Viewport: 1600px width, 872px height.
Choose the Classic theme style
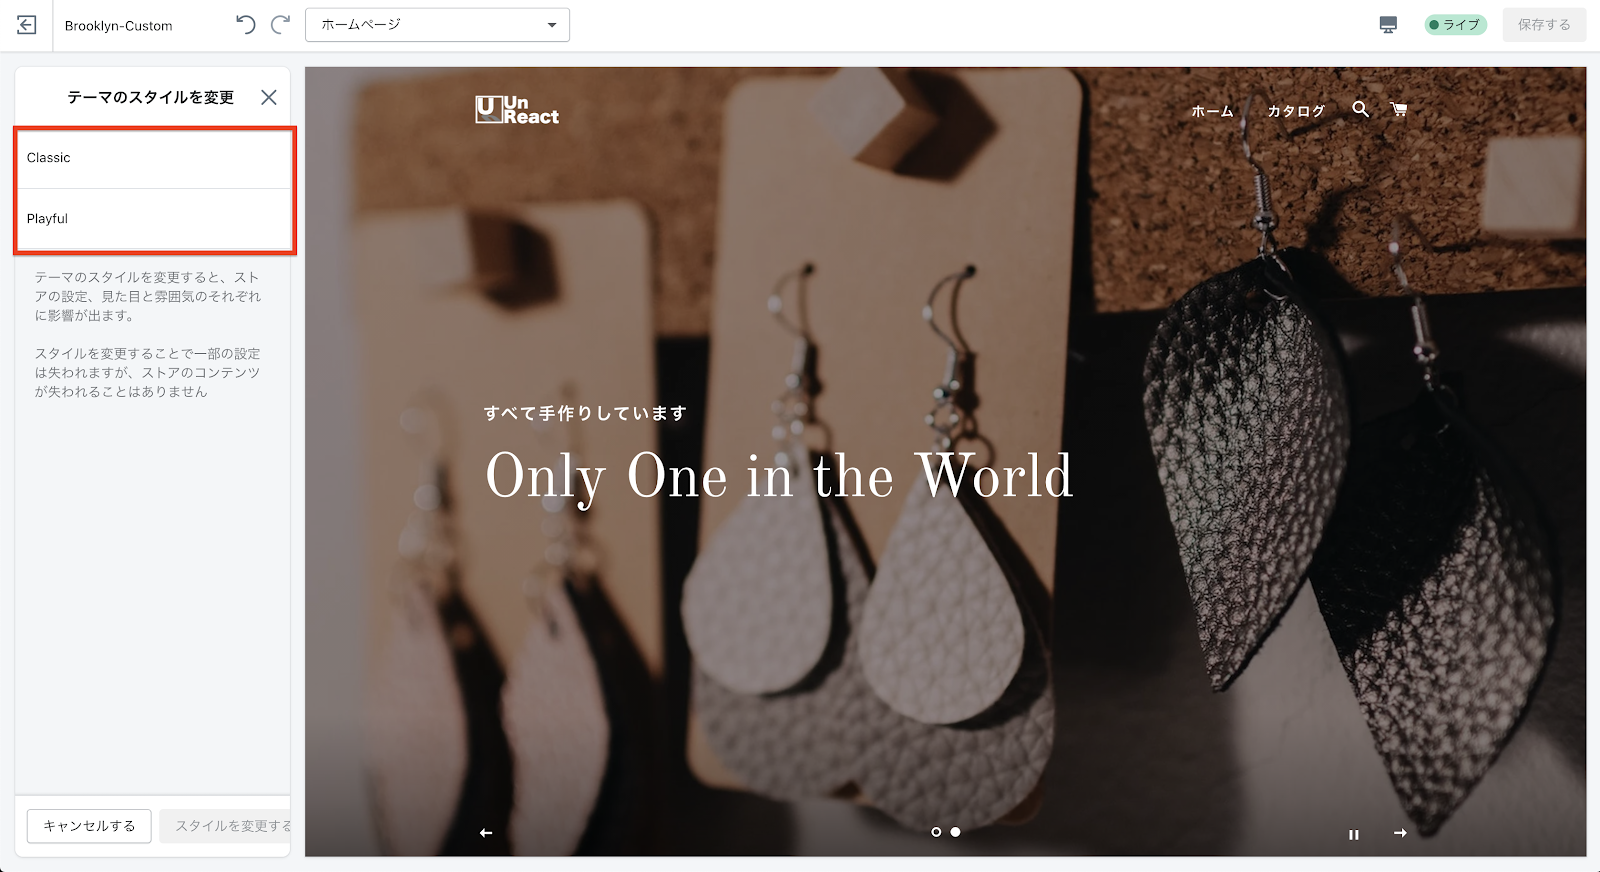point(155,158)
